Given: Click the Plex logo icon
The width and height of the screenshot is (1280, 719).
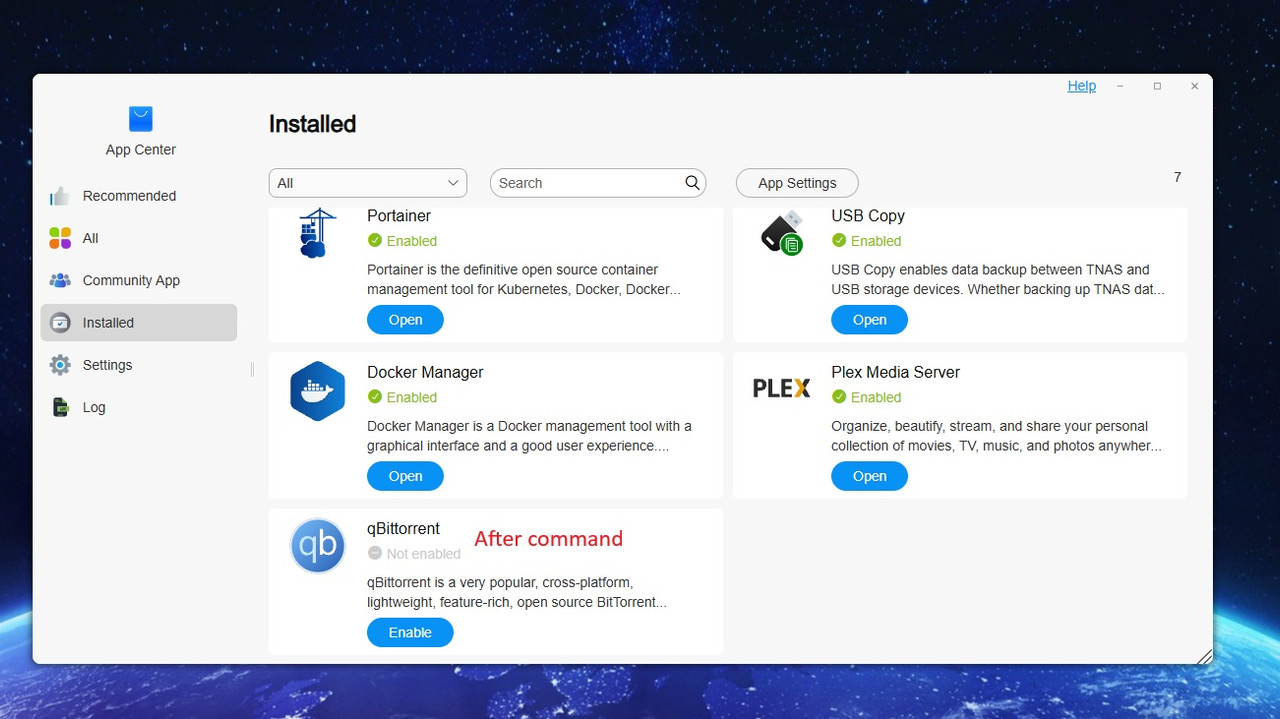Looking at the screenshot, I should click(781, 388).
